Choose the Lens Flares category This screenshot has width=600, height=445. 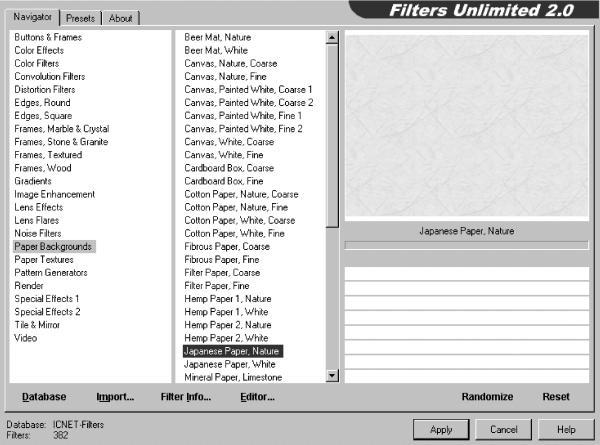pos(37,220)
